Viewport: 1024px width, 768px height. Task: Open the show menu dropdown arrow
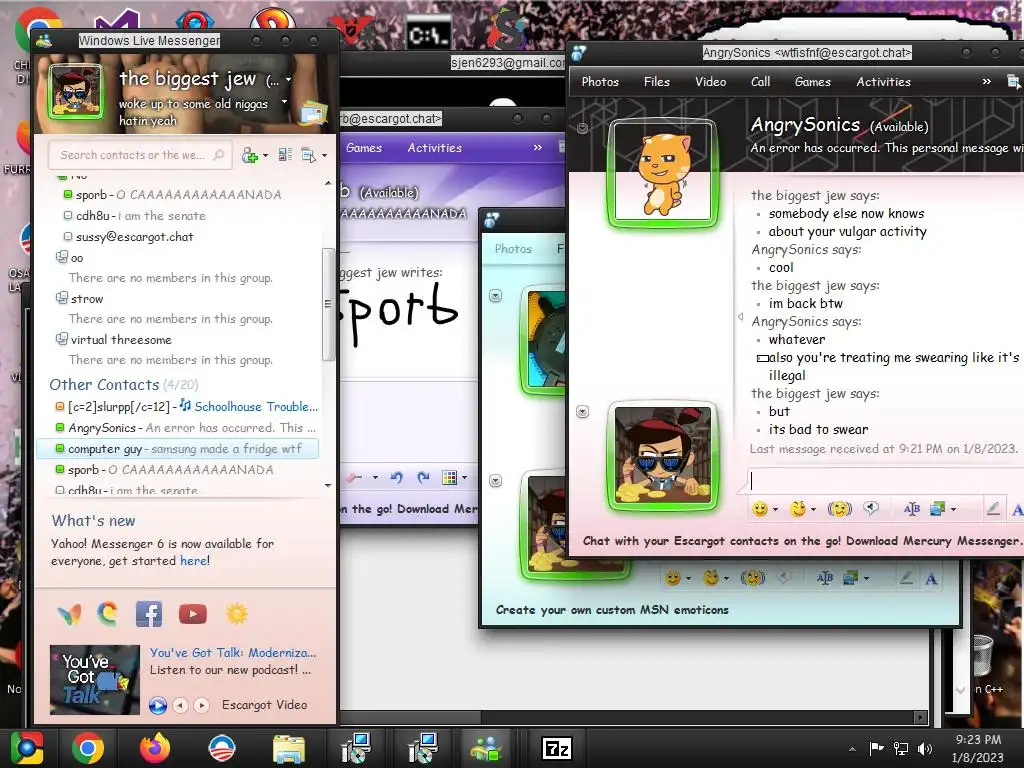click(x=324, y=155)
